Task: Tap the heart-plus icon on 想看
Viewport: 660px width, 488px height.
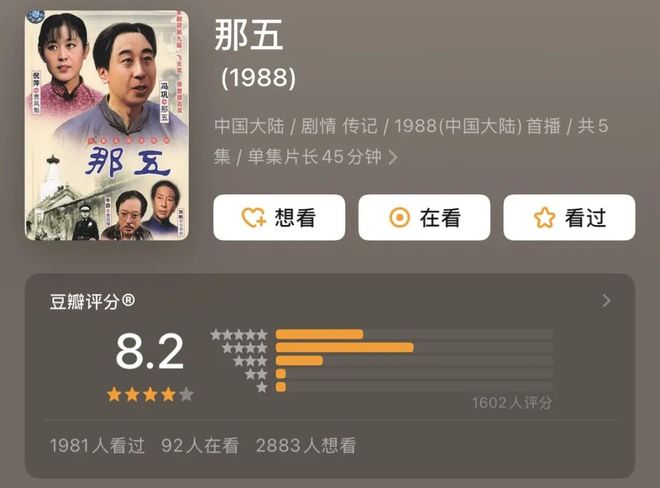Action: [253, 218]
